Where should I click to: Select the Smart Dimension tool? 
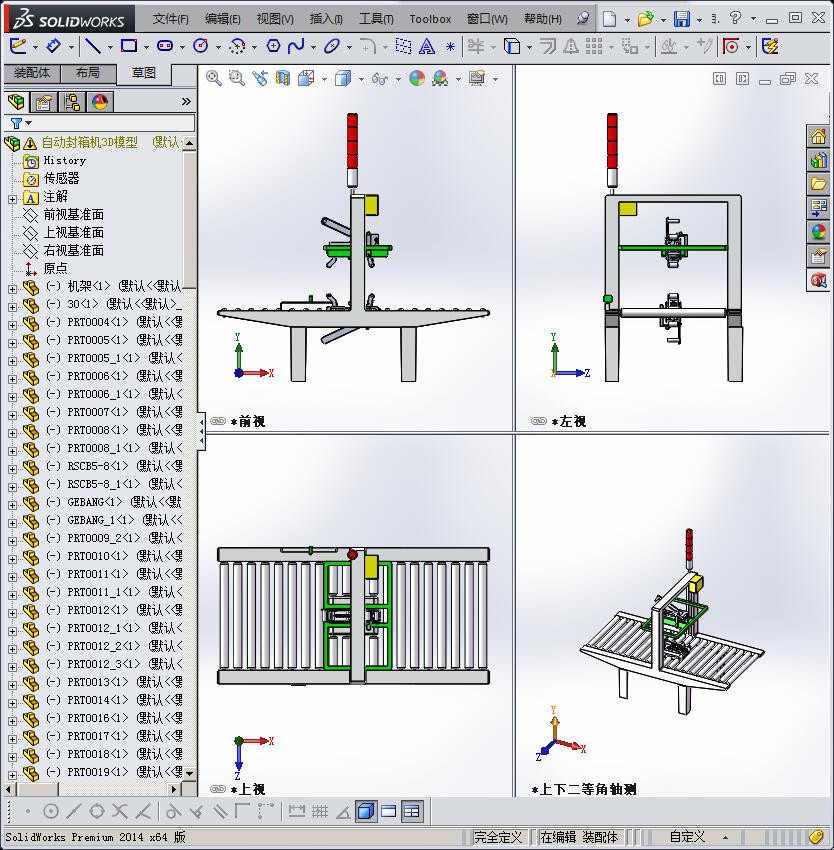(53, 46)
